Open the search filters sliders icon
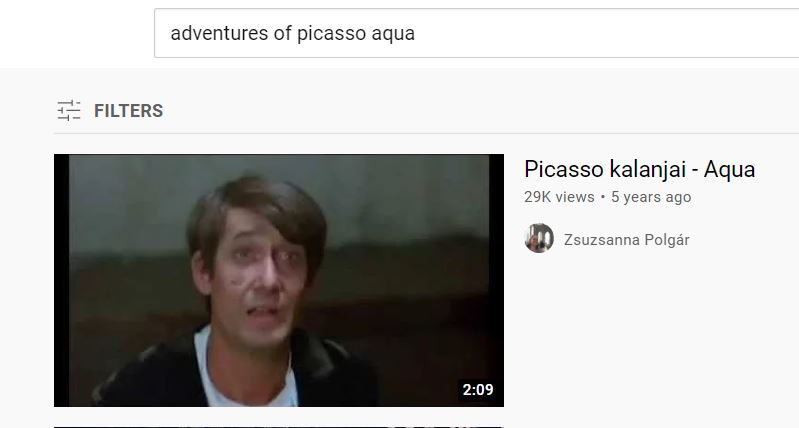 coord(69,110)
